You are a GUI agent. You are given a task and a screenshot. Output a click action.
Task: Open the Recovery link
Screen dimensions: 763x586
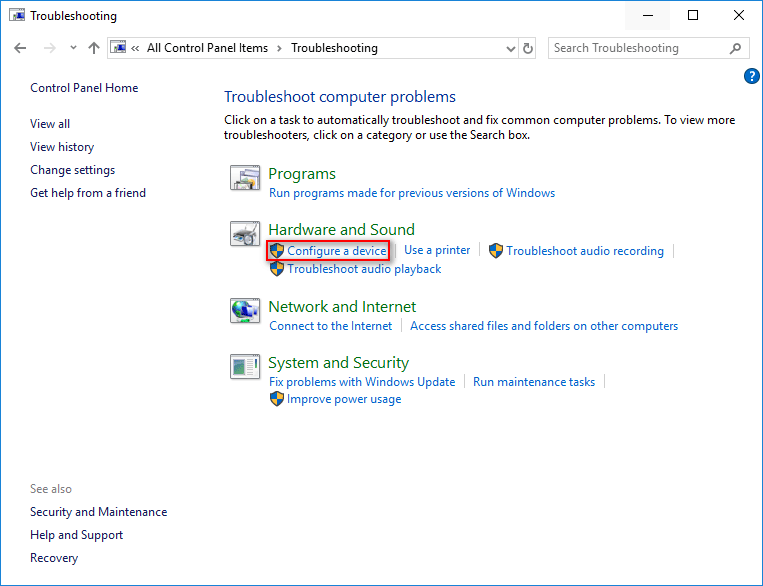point(54,558)
